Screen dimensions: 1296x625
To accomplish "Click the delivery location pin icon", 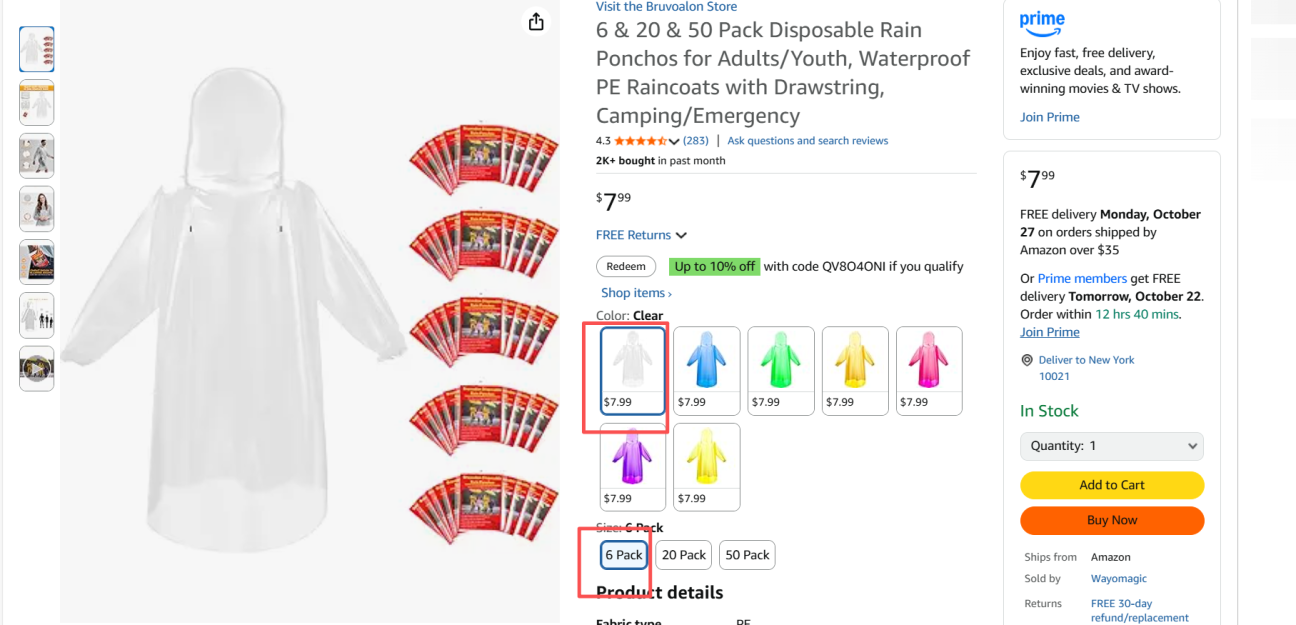I will point(1026,360).
